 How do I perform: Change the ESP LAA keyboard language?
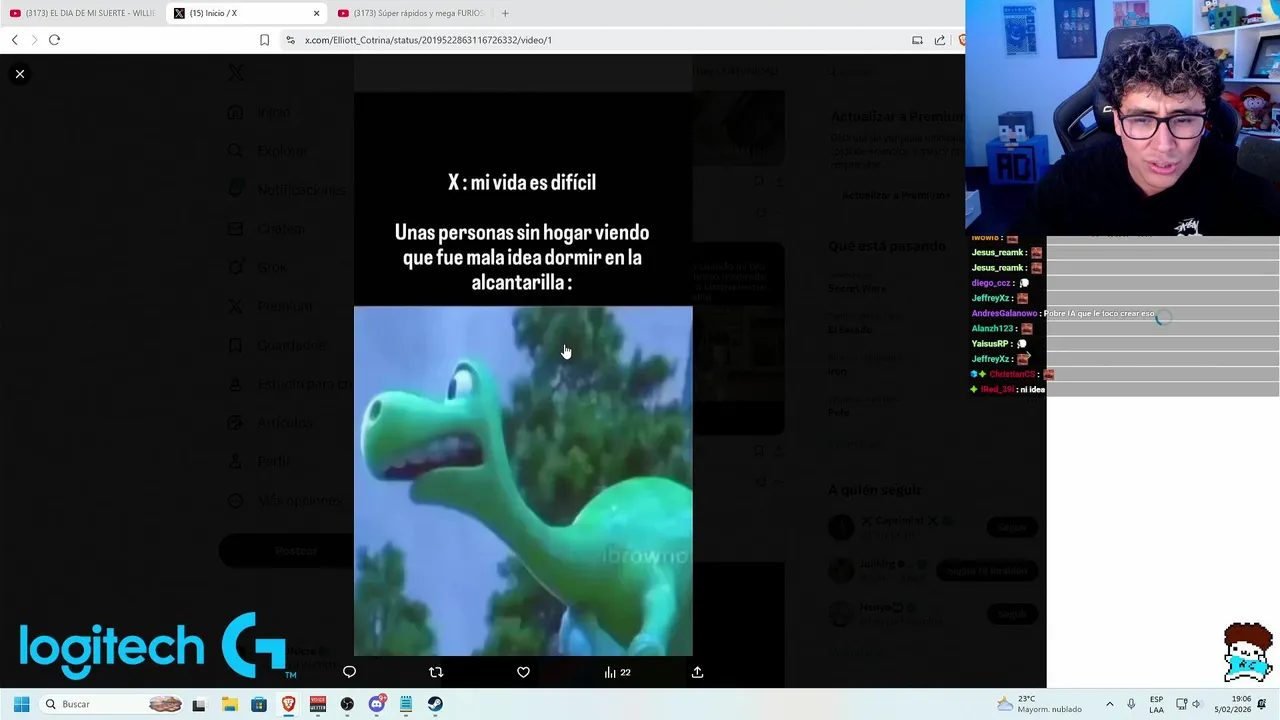[1156, 704]
